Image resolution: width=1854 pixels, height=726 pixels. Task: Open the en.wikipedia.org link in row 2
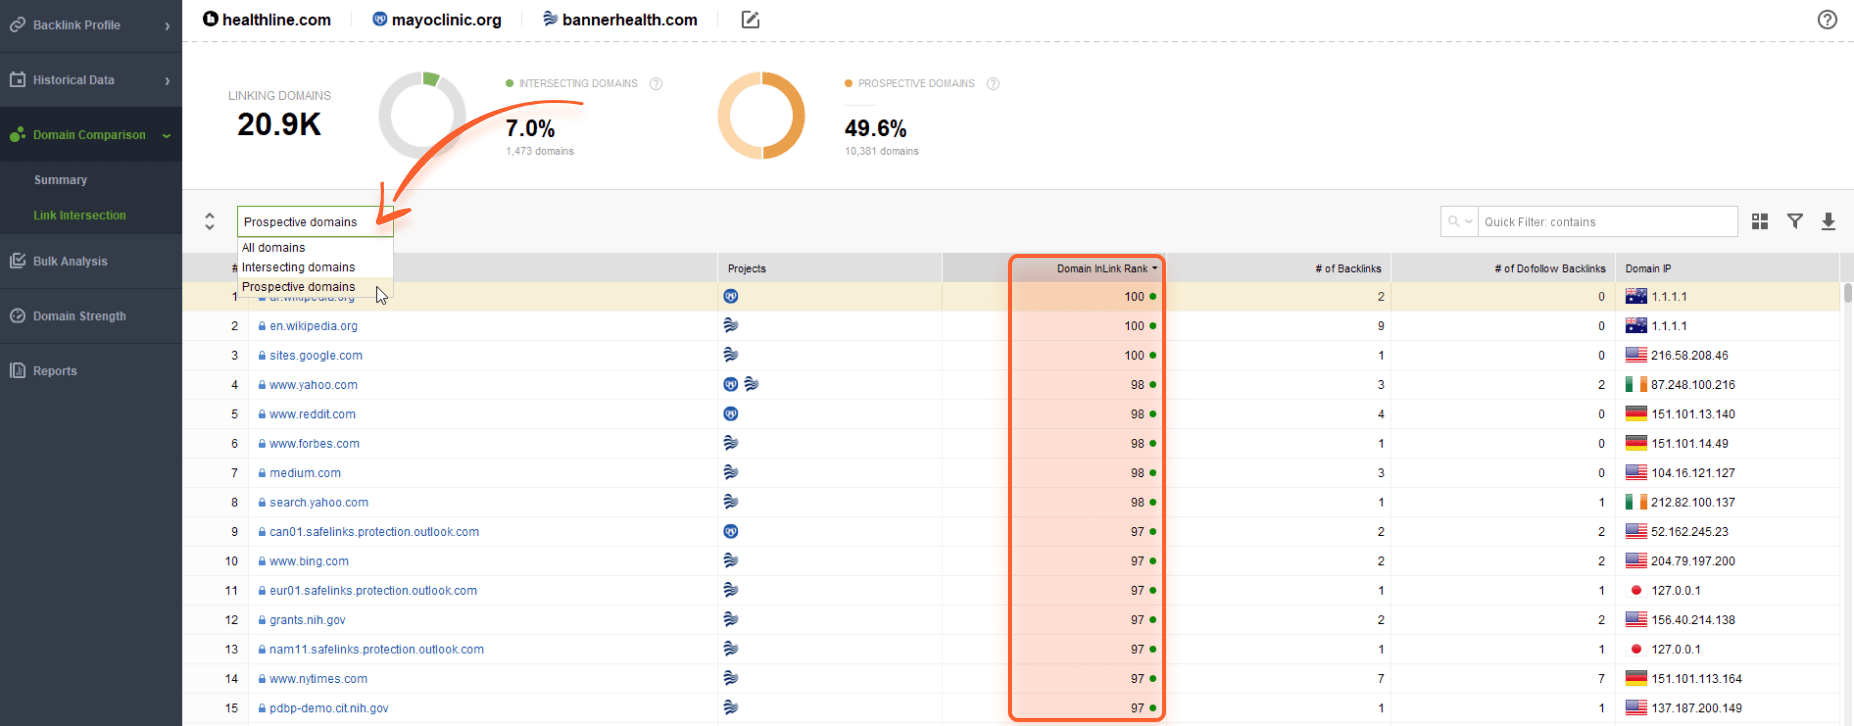(313, 326)
